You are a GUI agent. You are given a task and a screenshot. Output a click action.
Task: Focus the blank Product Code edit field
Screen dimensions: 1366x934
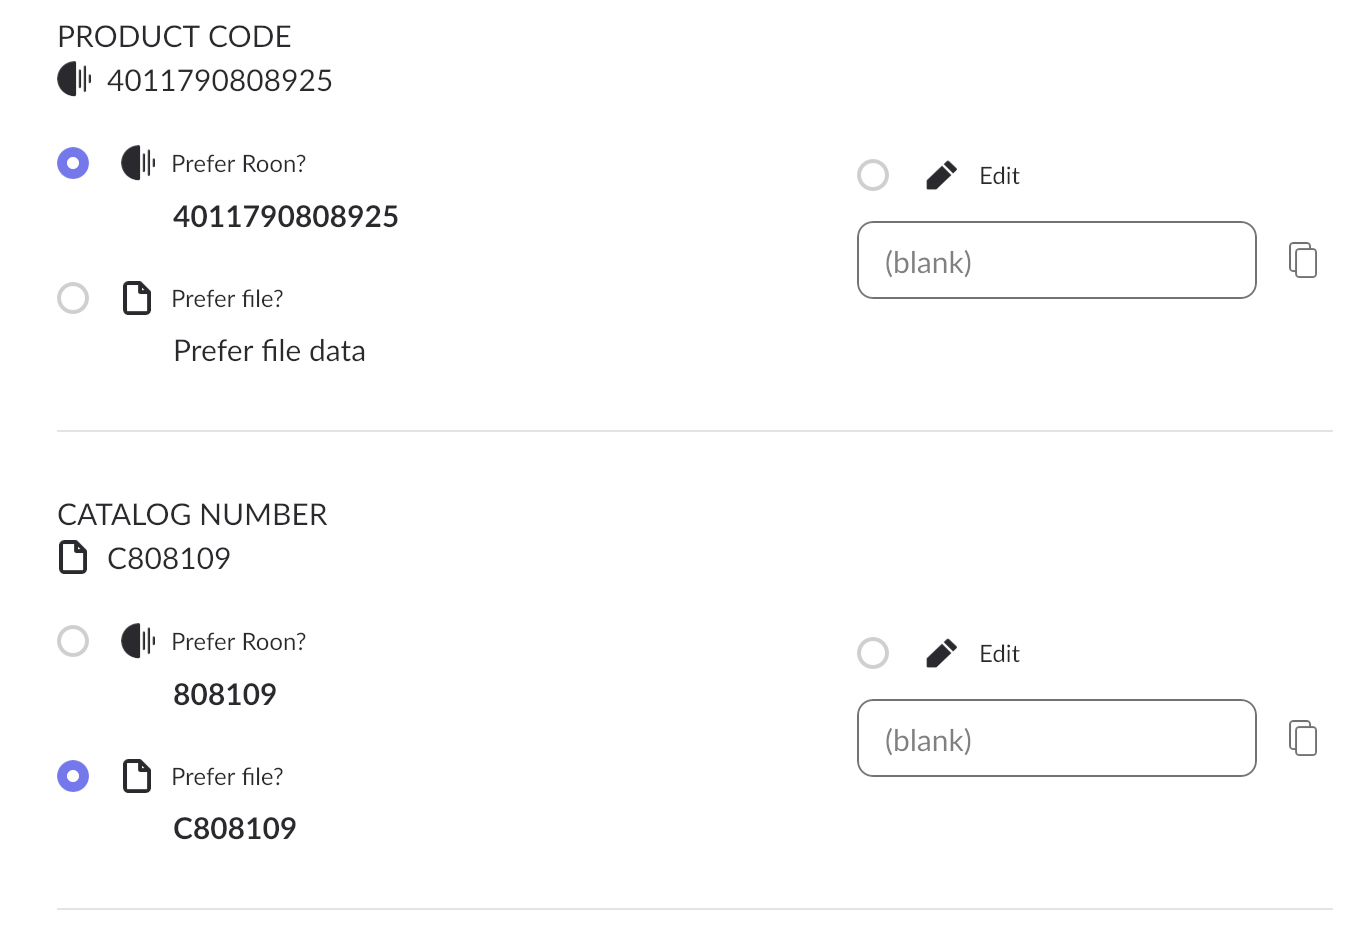click(1057, 260)
